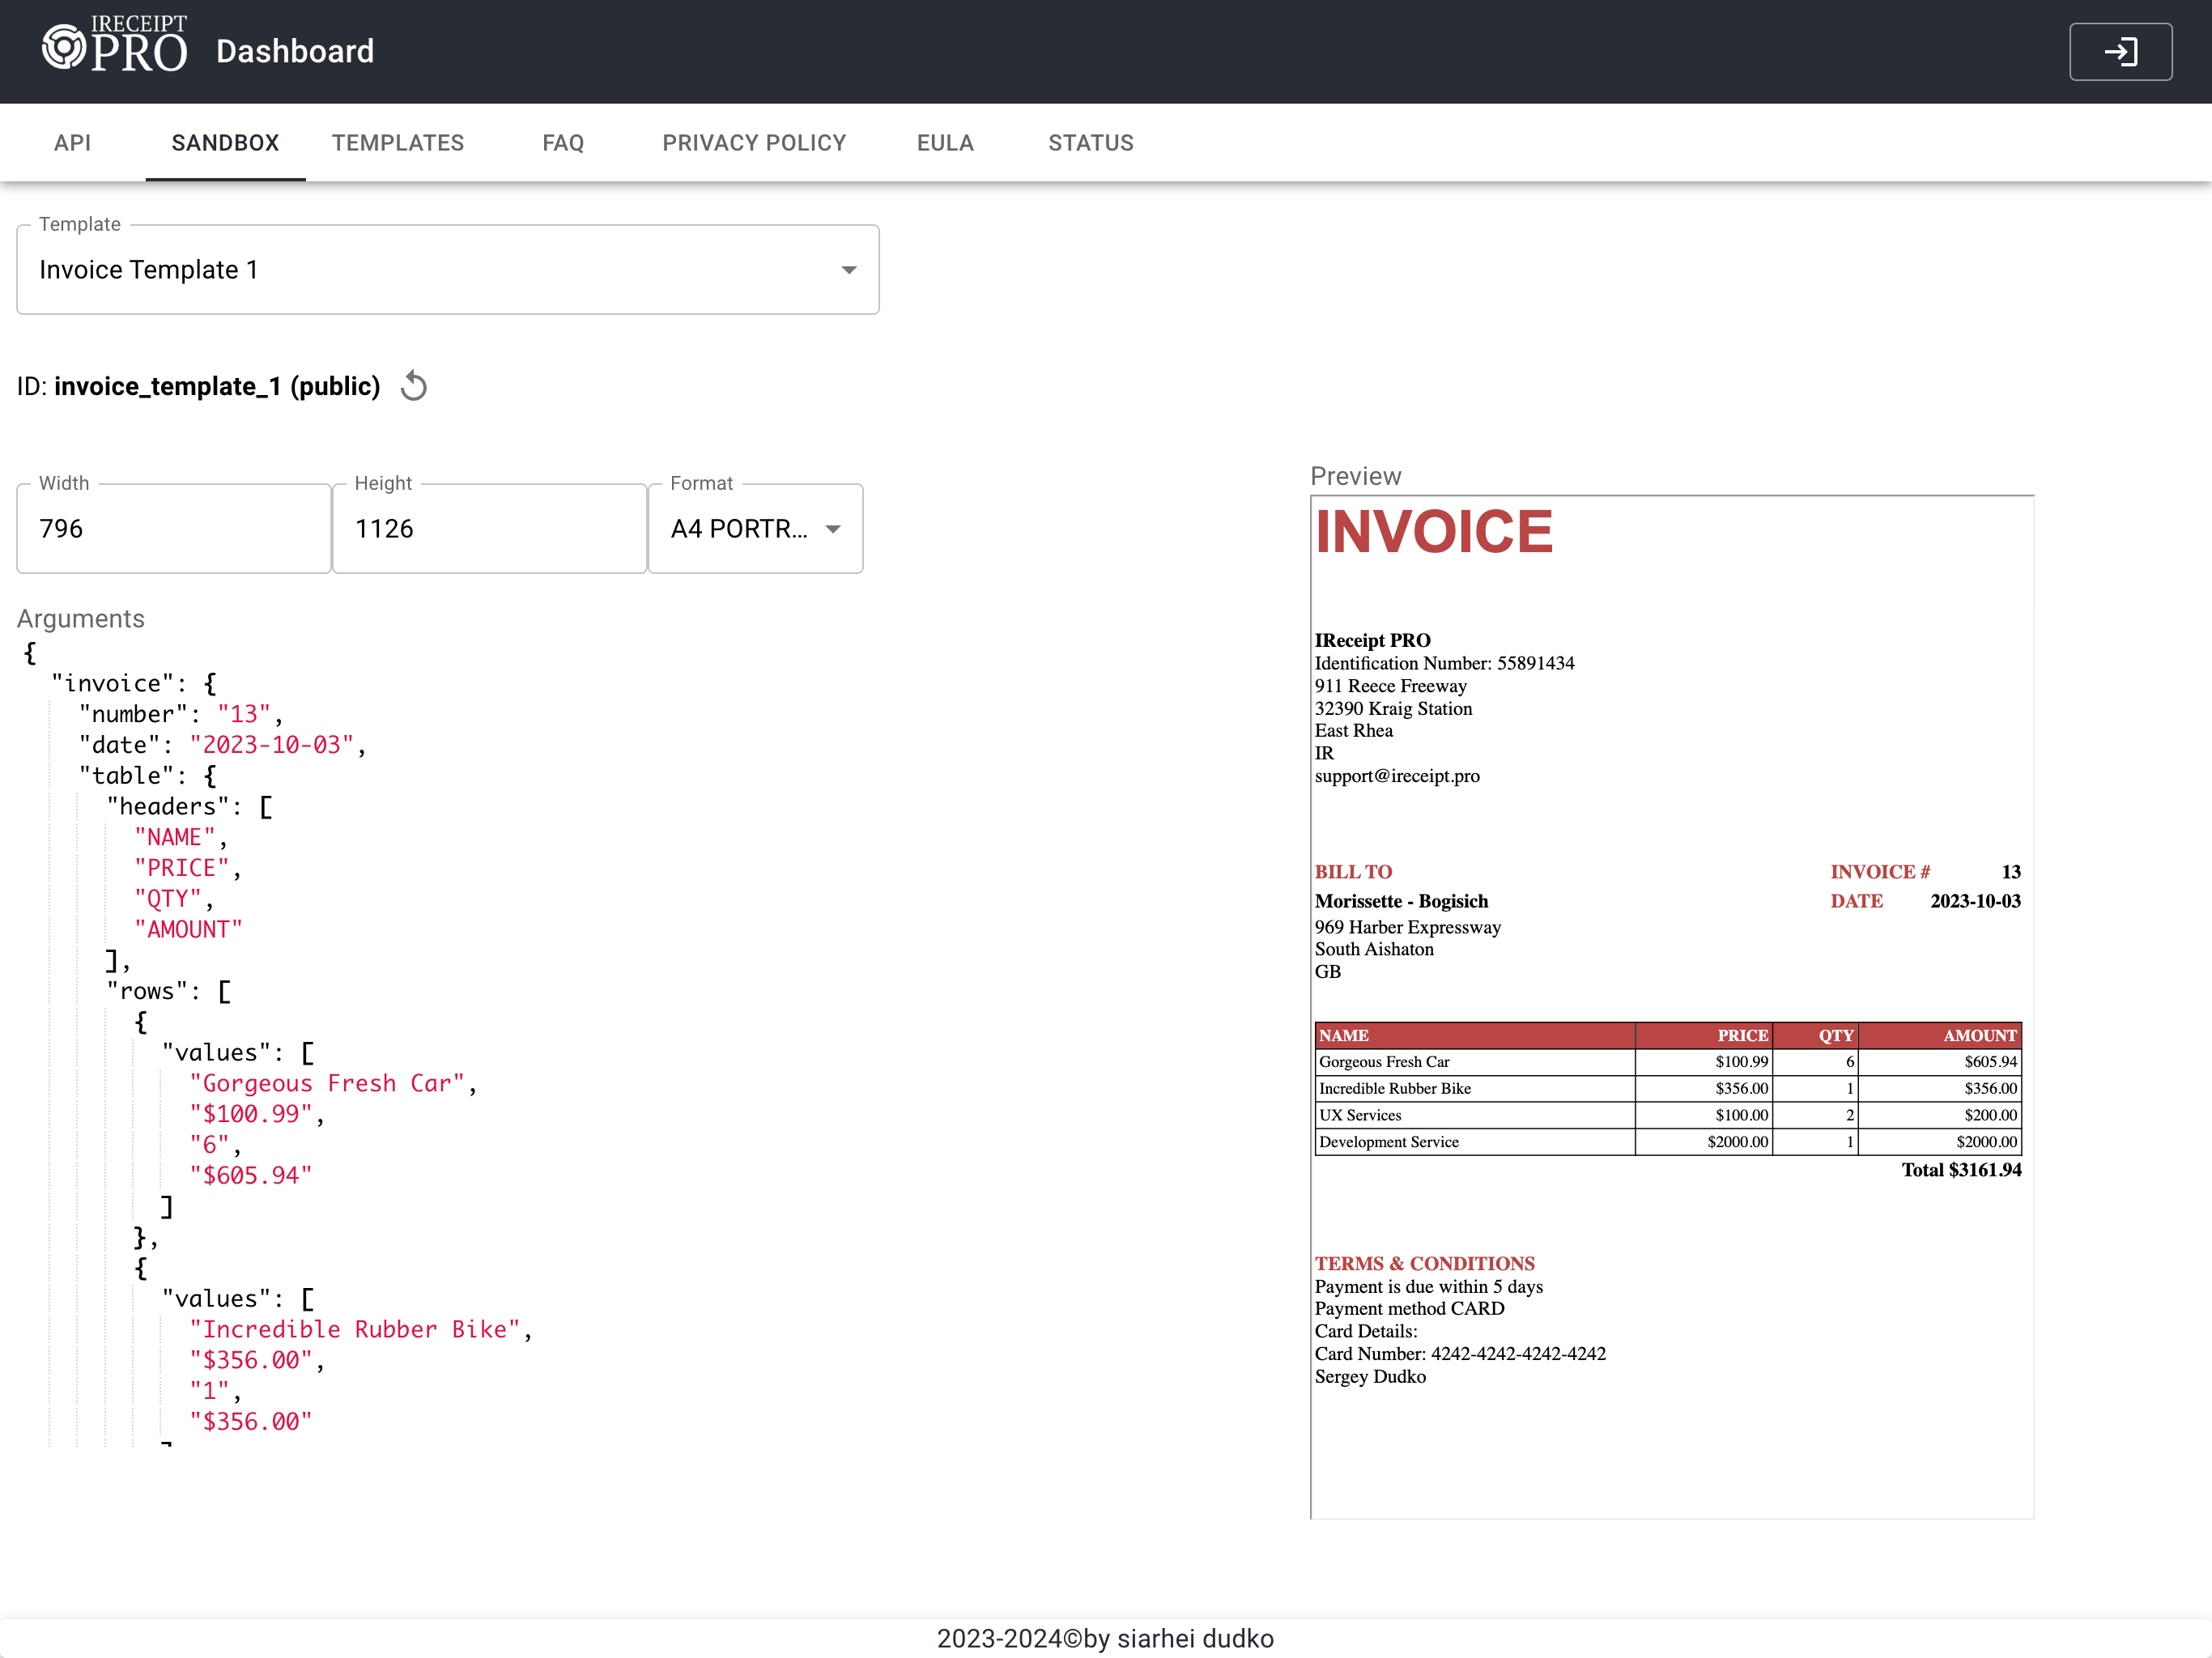2212x1658 pixels.
Task: Click the "number" value "13" in arguments
Action: tap(244, 714)
